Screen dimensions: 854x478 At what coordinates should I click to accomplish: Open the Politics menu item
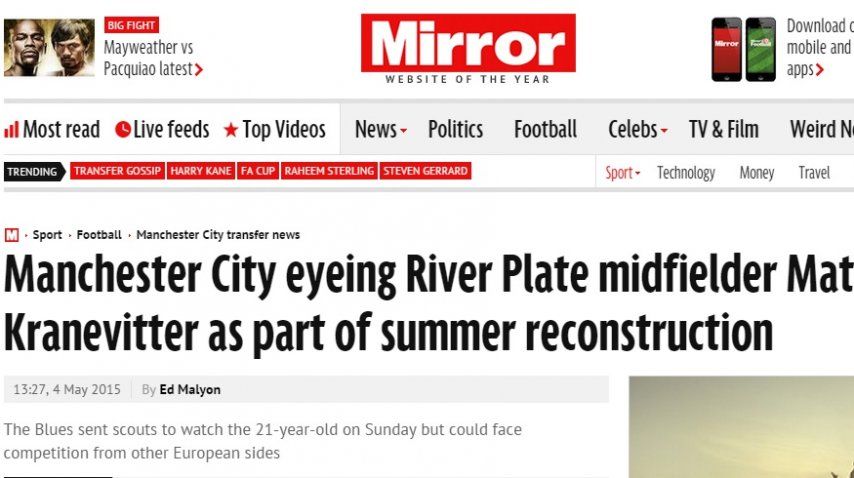coord(455,130)
